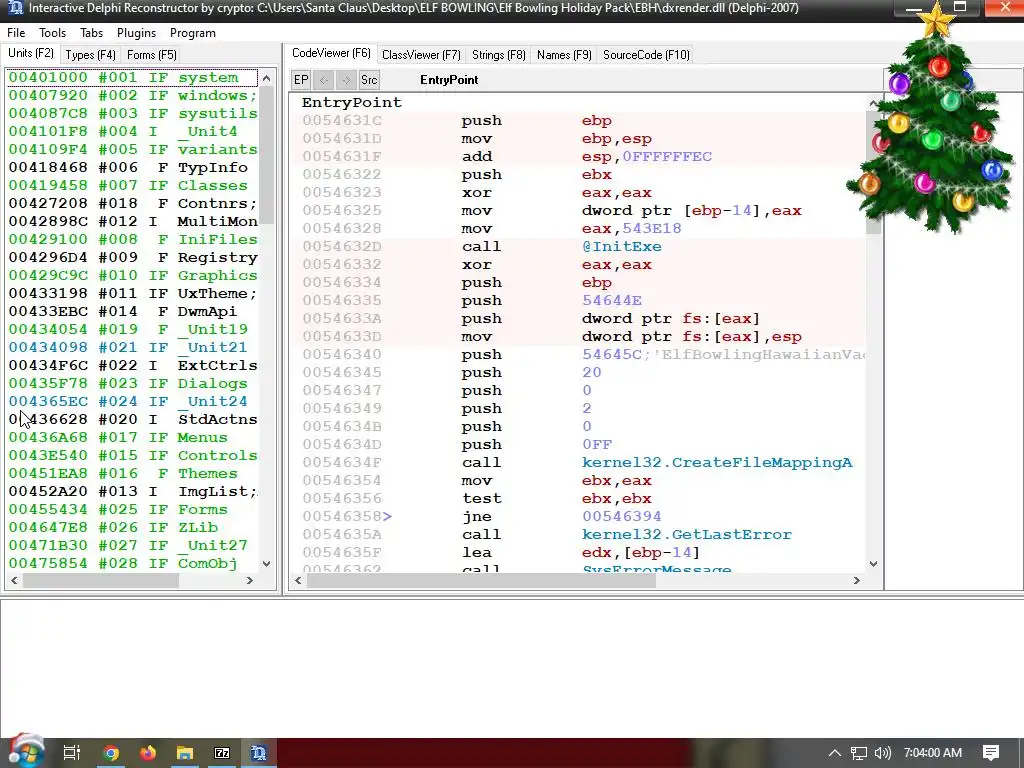Open 7-Zip from the taskbar
Image resolution: width=1024 pixels, height=768 pixels.
[x=222, y=753]
